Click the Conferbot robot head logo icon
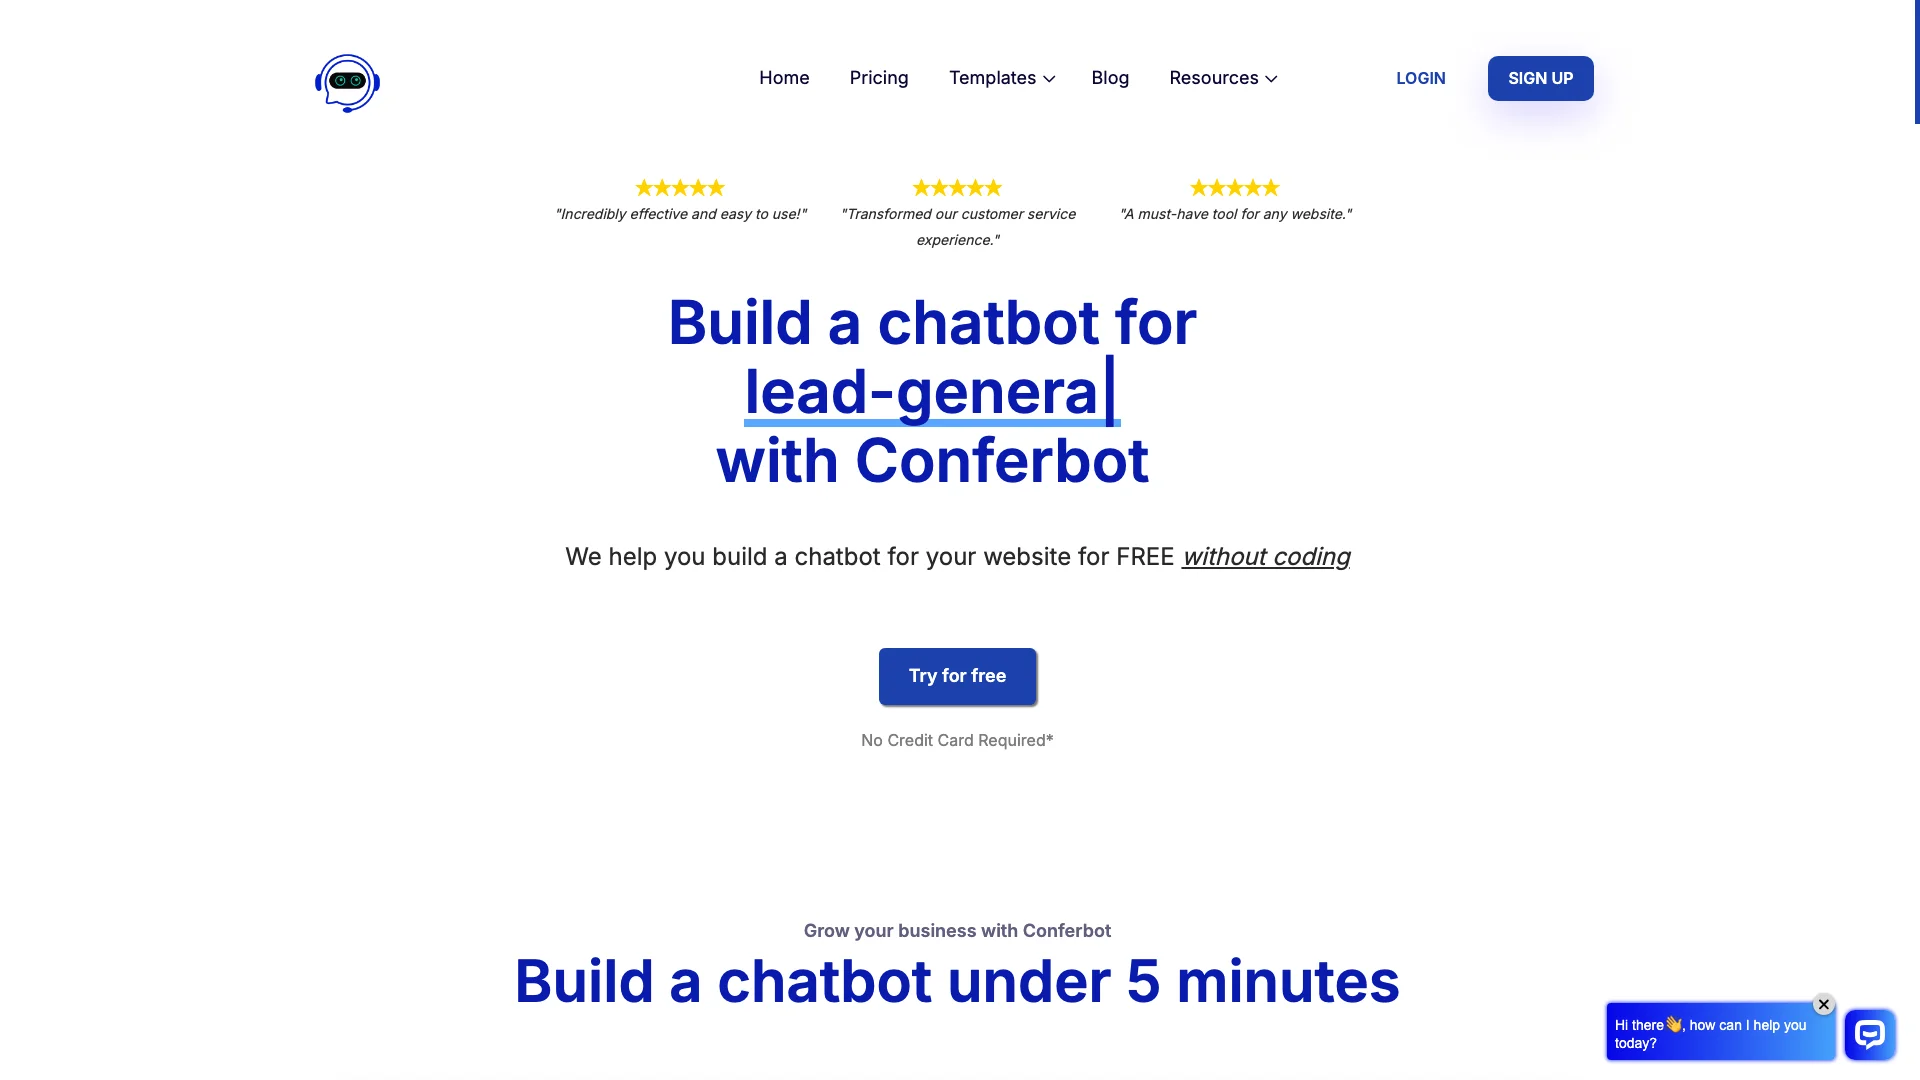The width and height of the screenshot is (1920, 1080). click(x=347, y=80)
